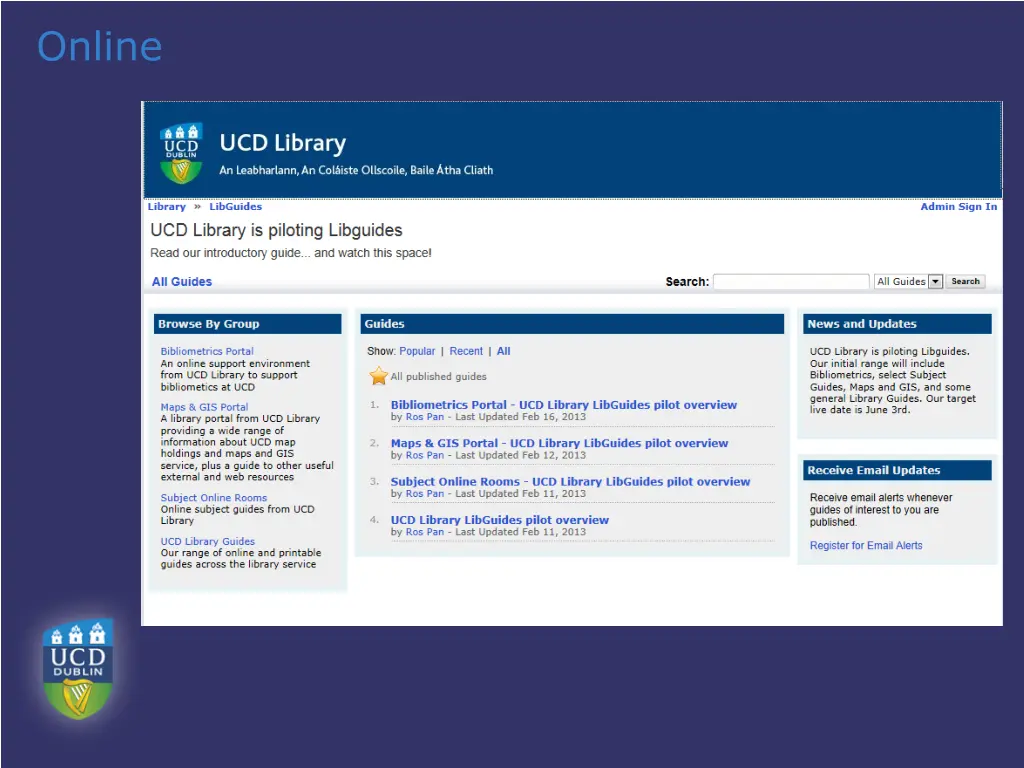The width and height of the screenshot is (1024, 768).
Task: Click Ros Pan author link on Feb 16 guide
Action: [x=424, y=417]
